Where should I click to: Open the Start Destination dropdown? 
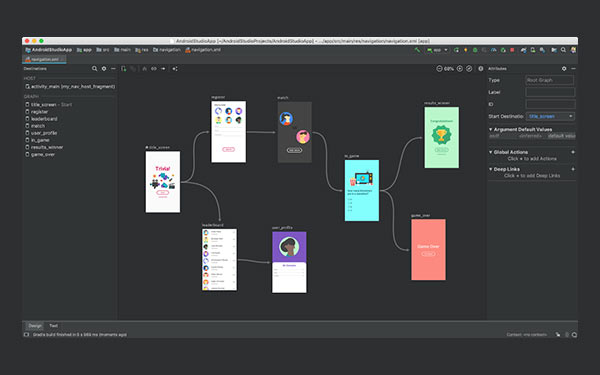pos(550,116)
